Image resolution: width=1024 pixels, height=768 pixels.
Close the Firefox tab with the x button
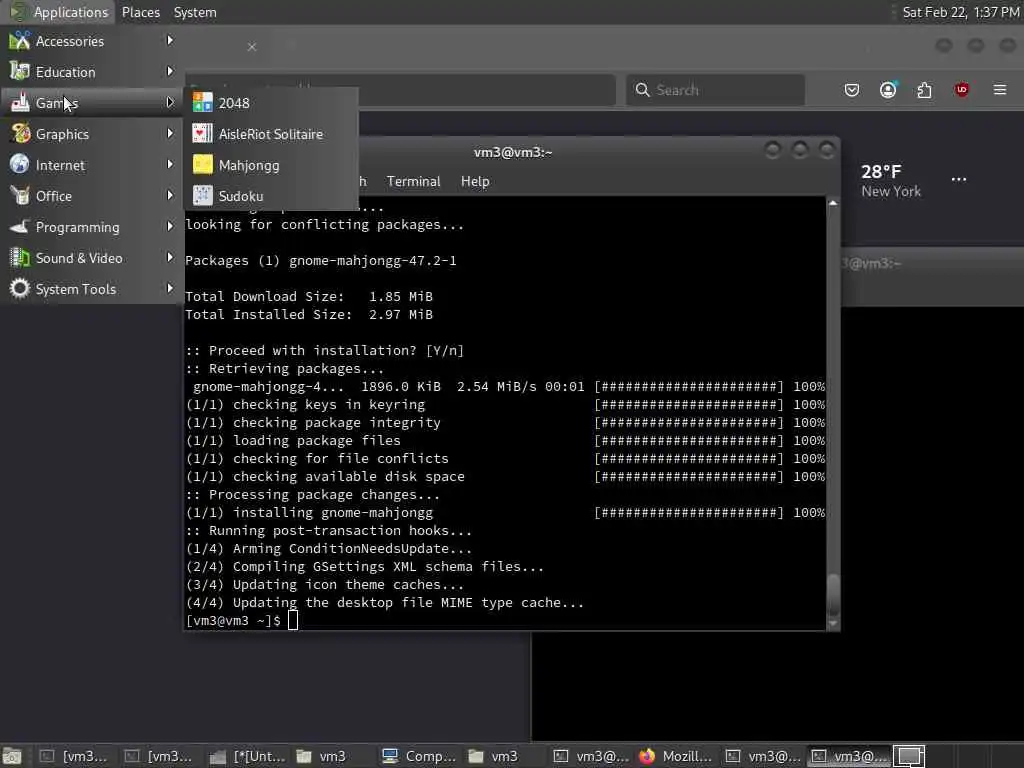pyautogui.click(x=251, y=47)
